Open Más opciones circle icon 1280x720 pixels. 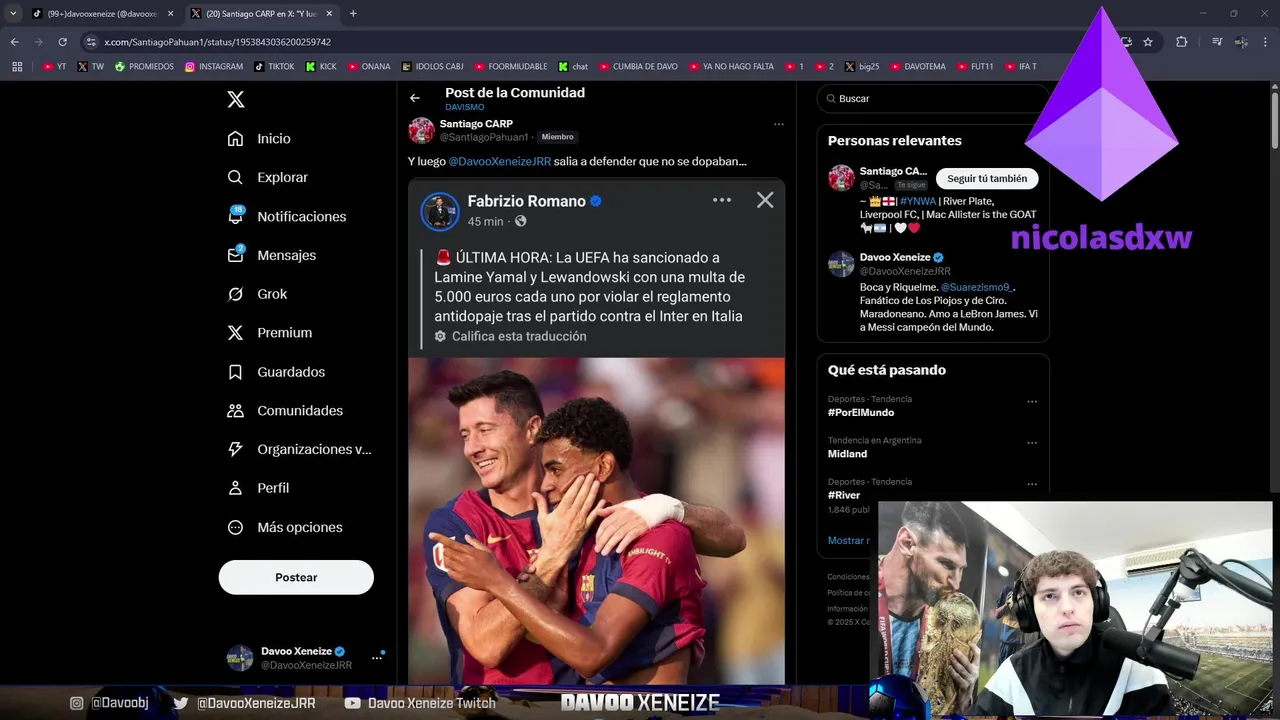[x=235, y=527]
